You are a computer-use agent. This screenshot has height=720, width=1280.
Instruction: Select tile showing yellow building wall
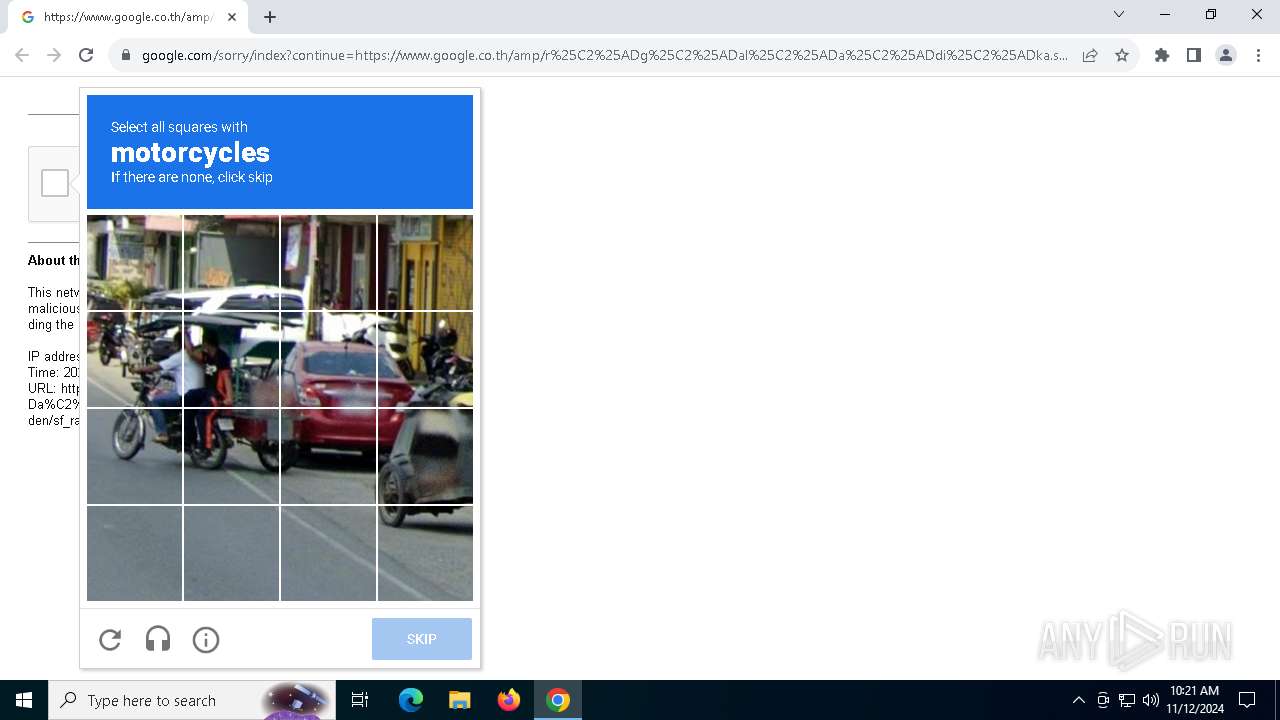point(425,262)
